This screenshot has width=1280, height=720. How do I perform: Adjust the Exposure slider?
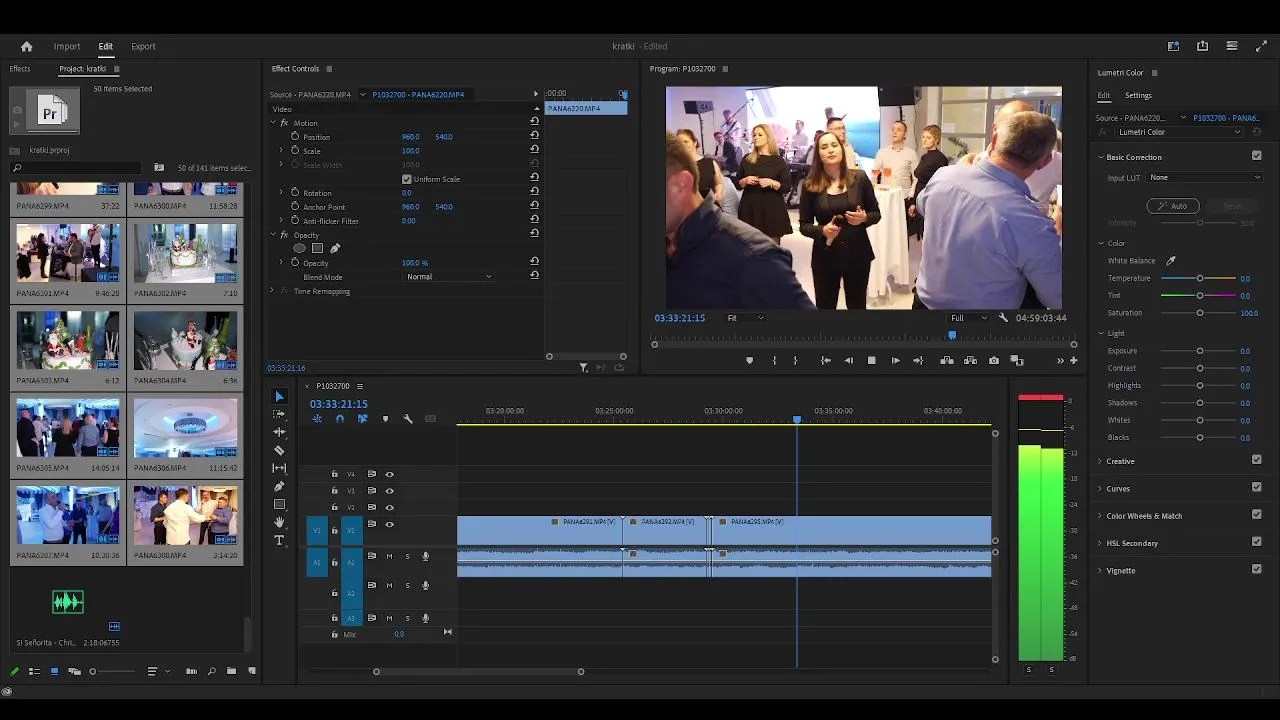[x=1200, y=351]
